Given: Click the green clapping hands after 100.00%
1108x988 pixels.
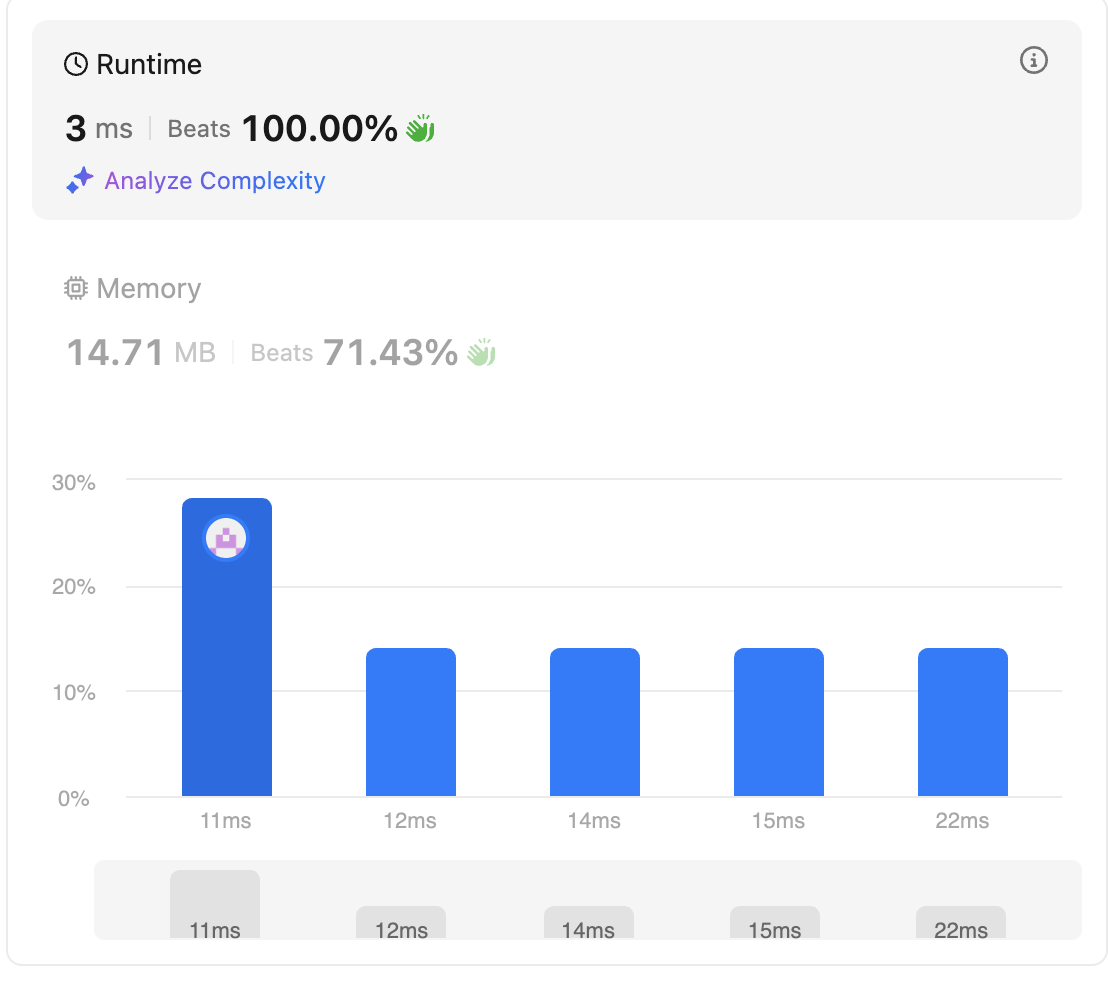Looking at the screenshot, I should click(420, 129).
